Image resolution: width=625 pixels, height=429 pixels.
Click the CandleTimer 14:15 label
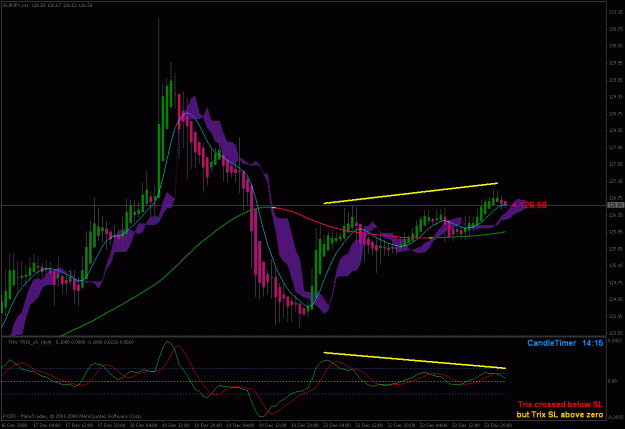(x=565, y=343)
